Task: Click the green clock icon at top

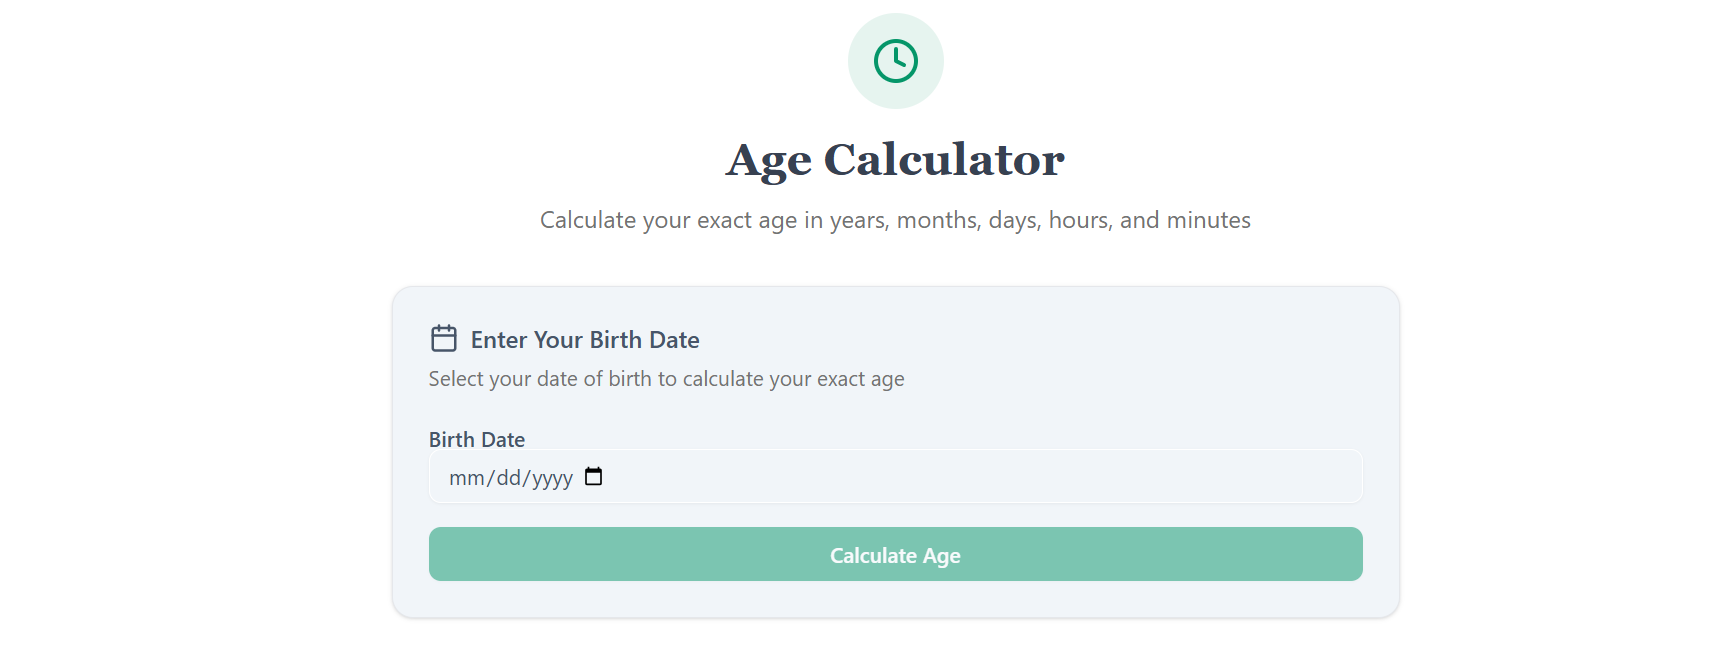Action: (x=895, y=61)
